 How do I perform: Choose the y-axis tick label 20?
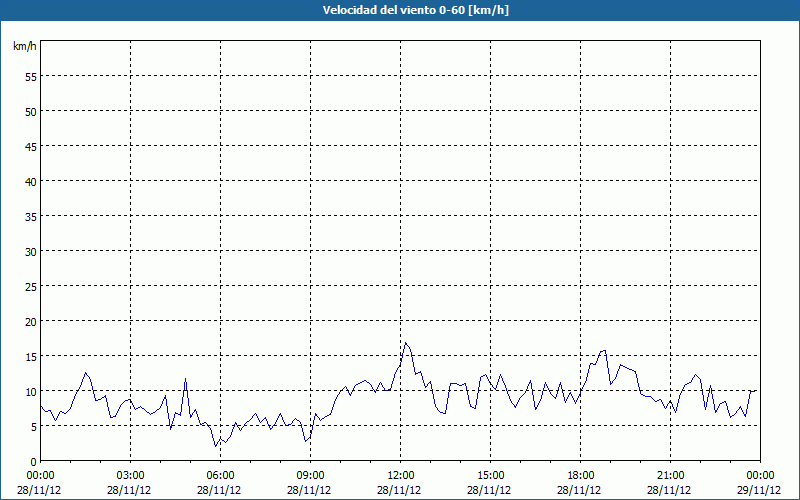point(31,321)
